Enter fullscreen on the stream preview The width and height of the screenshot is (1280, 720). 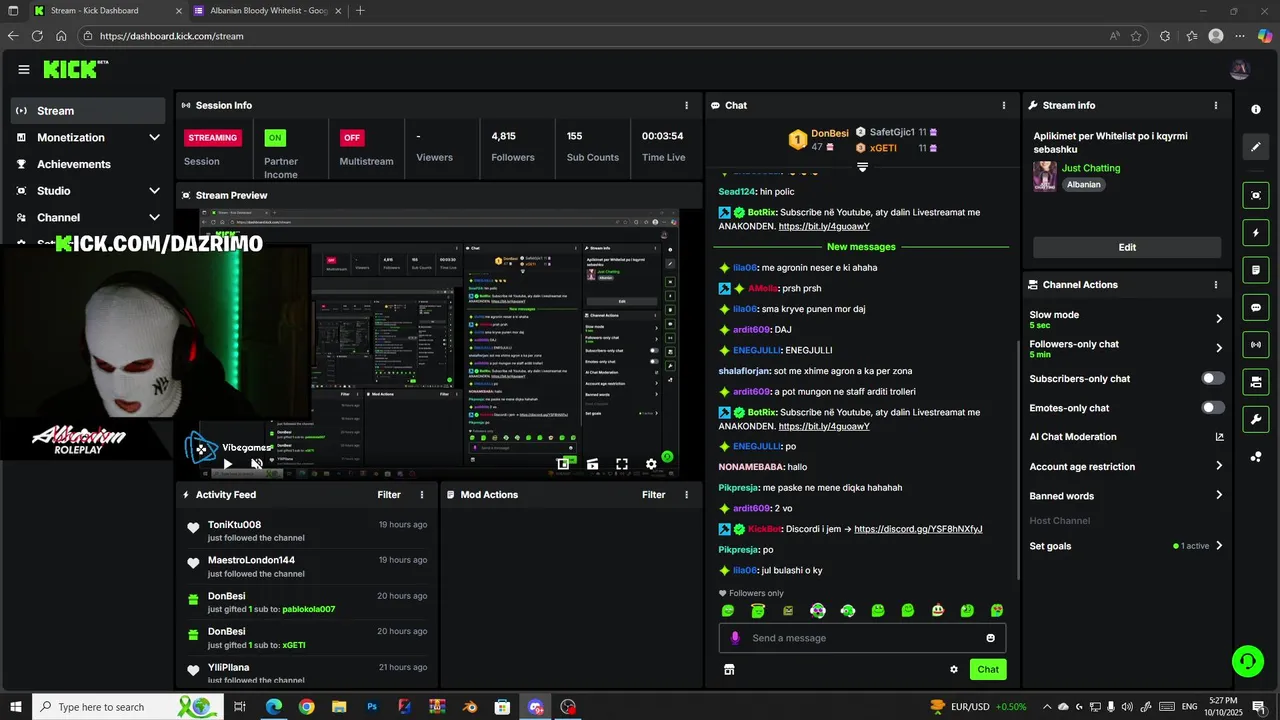[622, 464]
